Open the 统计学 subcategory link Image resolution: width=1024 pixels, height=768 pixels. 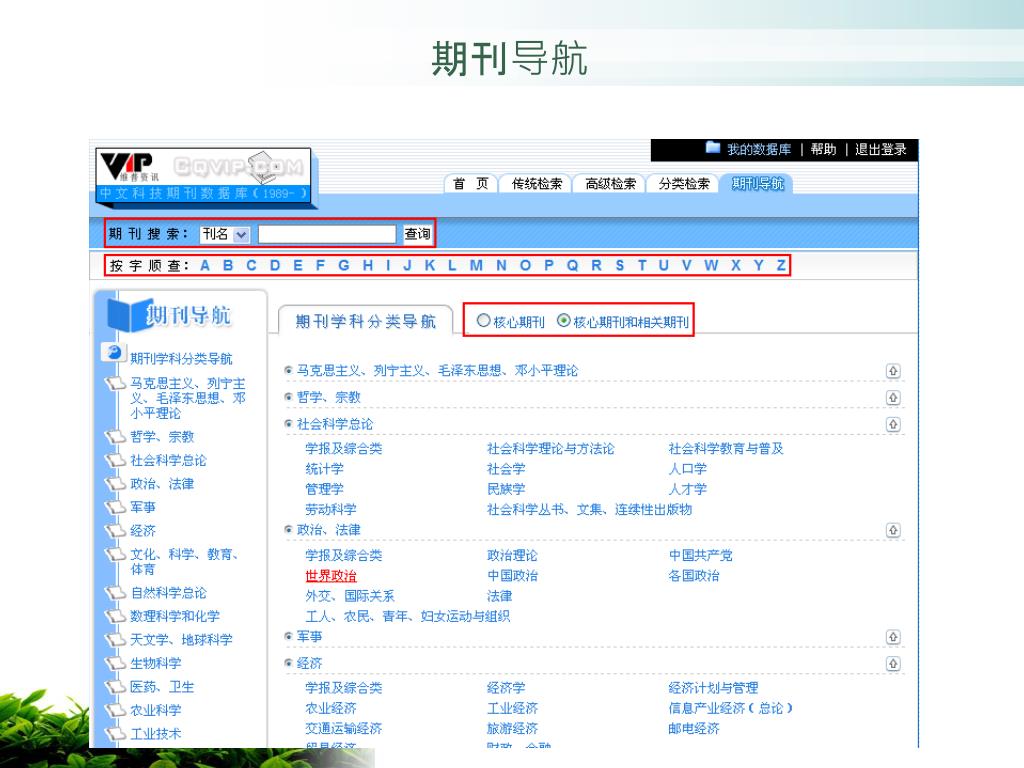(325, 469)
